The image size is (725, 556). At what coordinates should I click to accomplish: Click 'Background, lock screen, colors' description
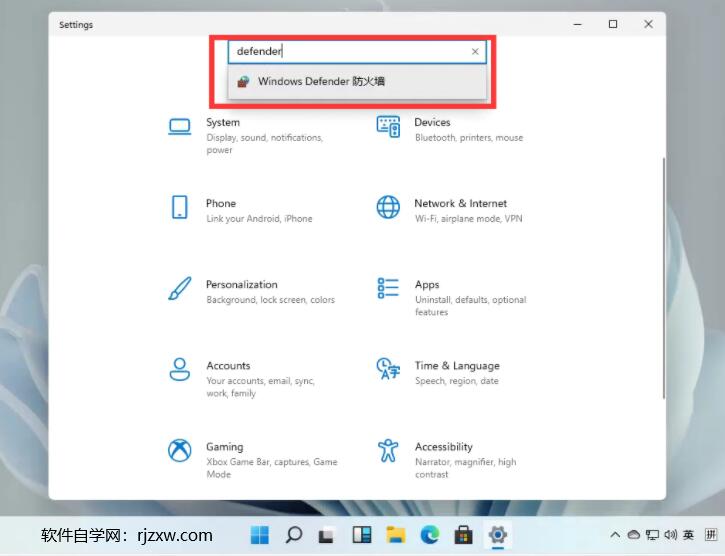click(x=270, y=300)
